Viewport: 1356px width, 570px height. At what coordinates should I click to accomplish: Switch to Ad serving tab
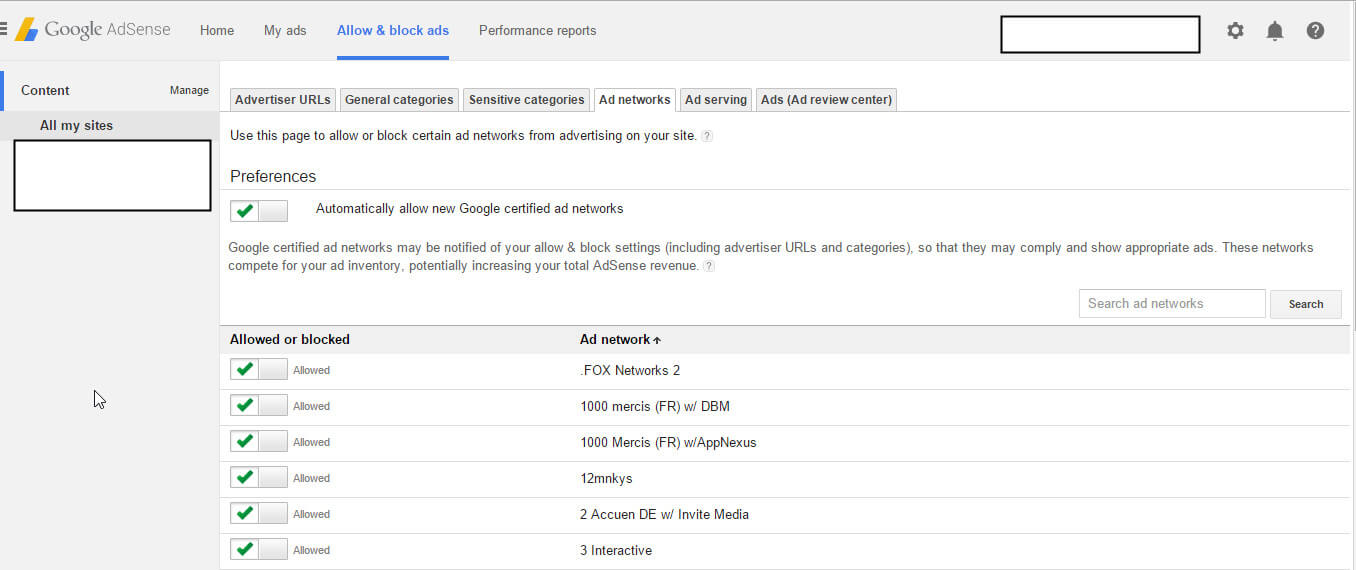(716, 99)
